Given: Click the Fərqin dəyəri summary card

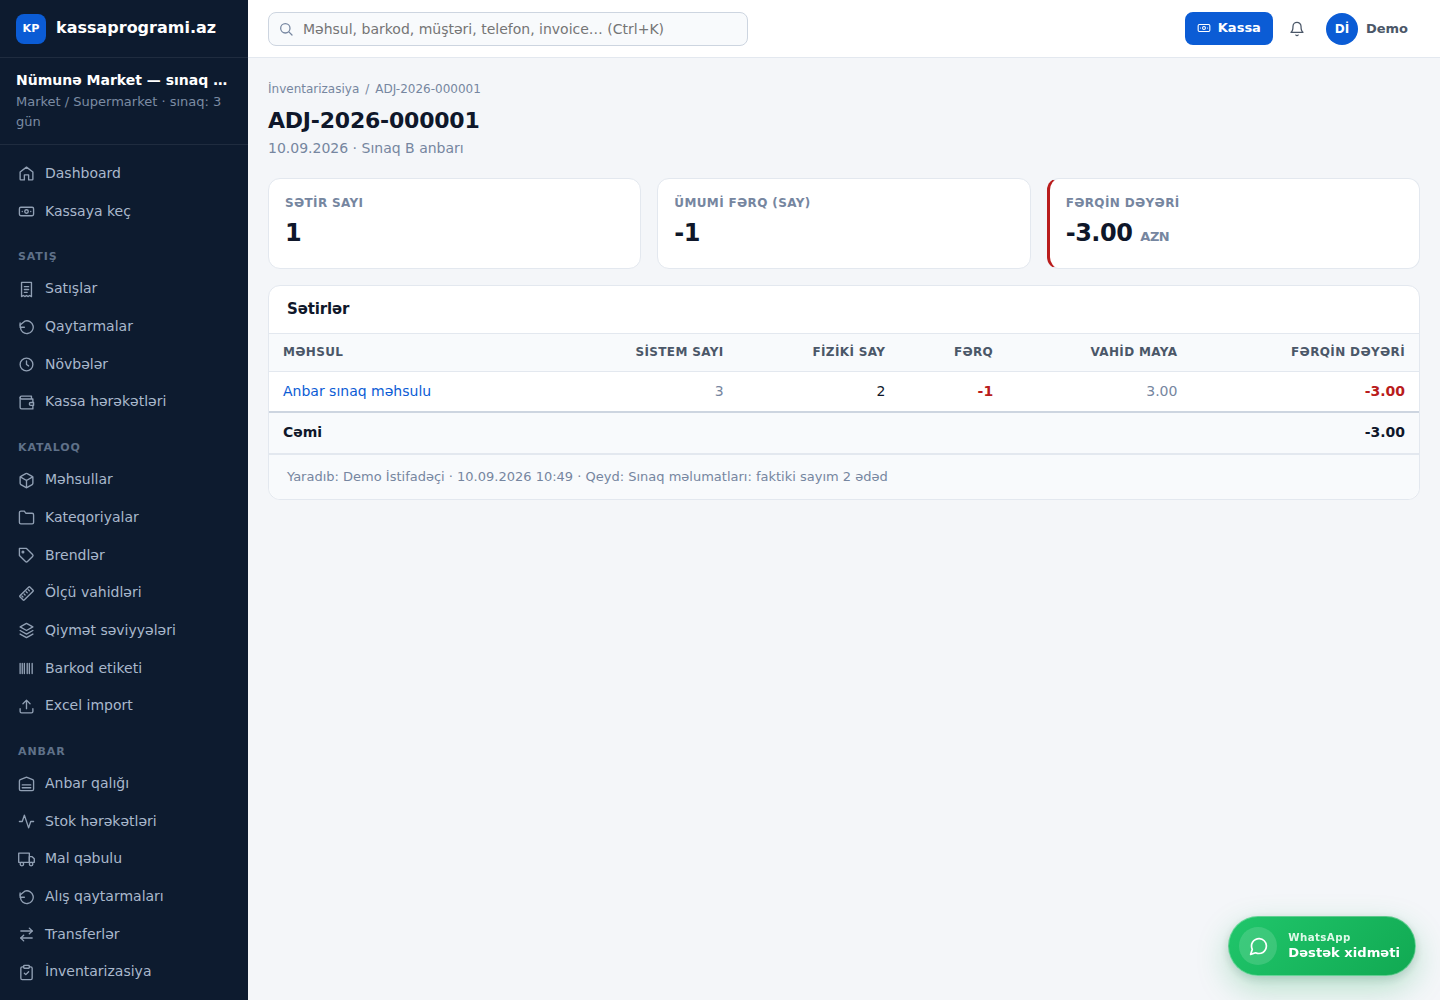Looking at the screenshot, I should coord(1233,223).
